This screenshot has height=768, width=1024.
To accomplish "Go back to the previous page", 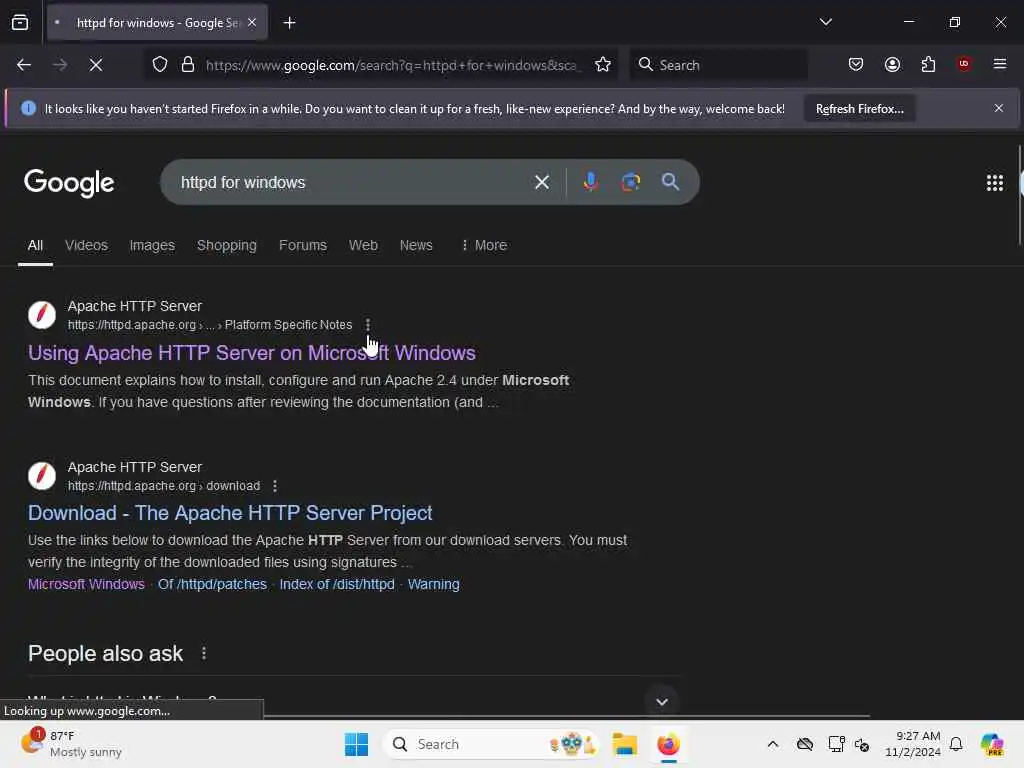I will point(24,65).
